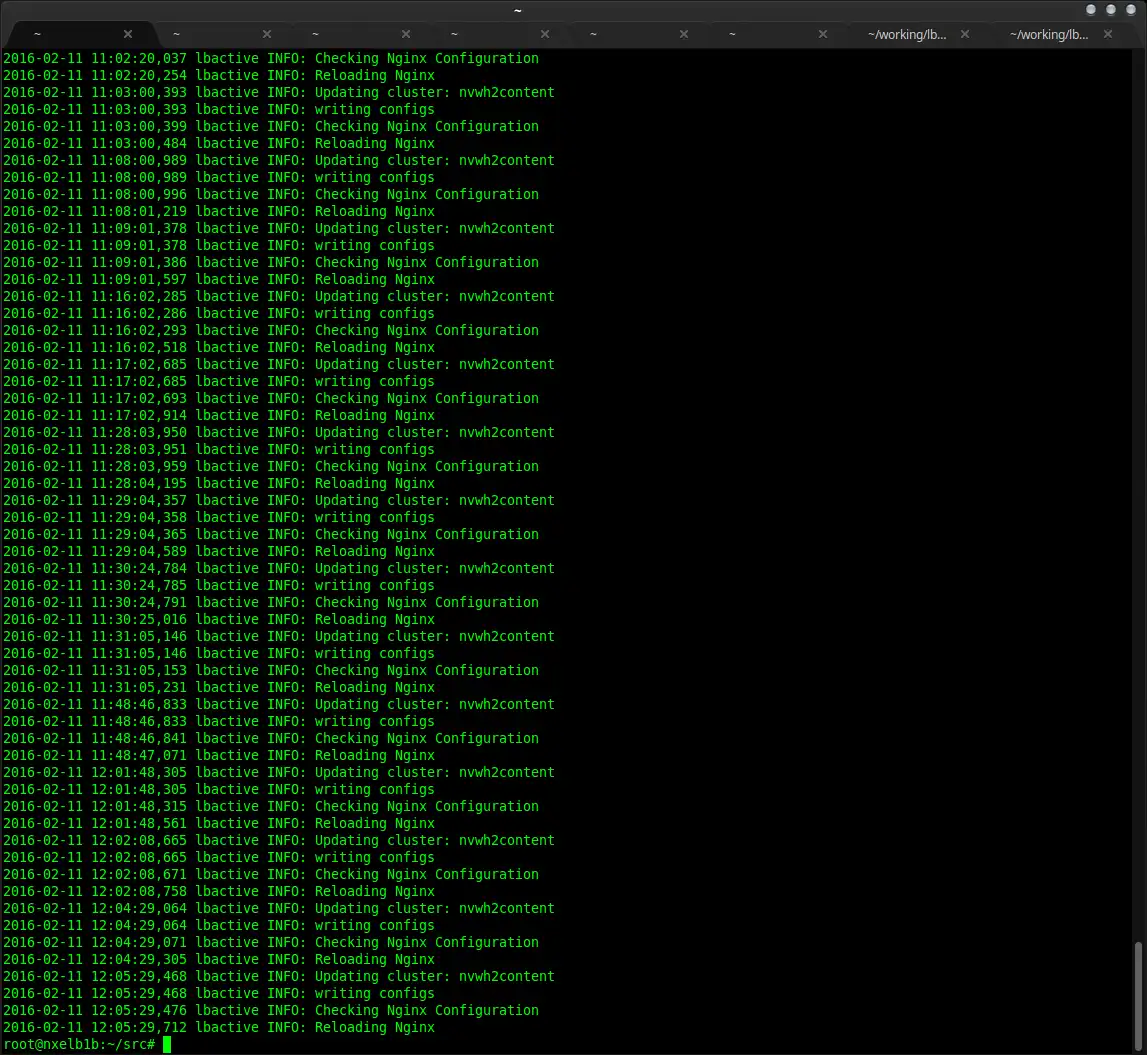Click line 11:08:01,219 Reloading Nginx
Screen dimensions: 1147x1055
click(x=219, y=211)
